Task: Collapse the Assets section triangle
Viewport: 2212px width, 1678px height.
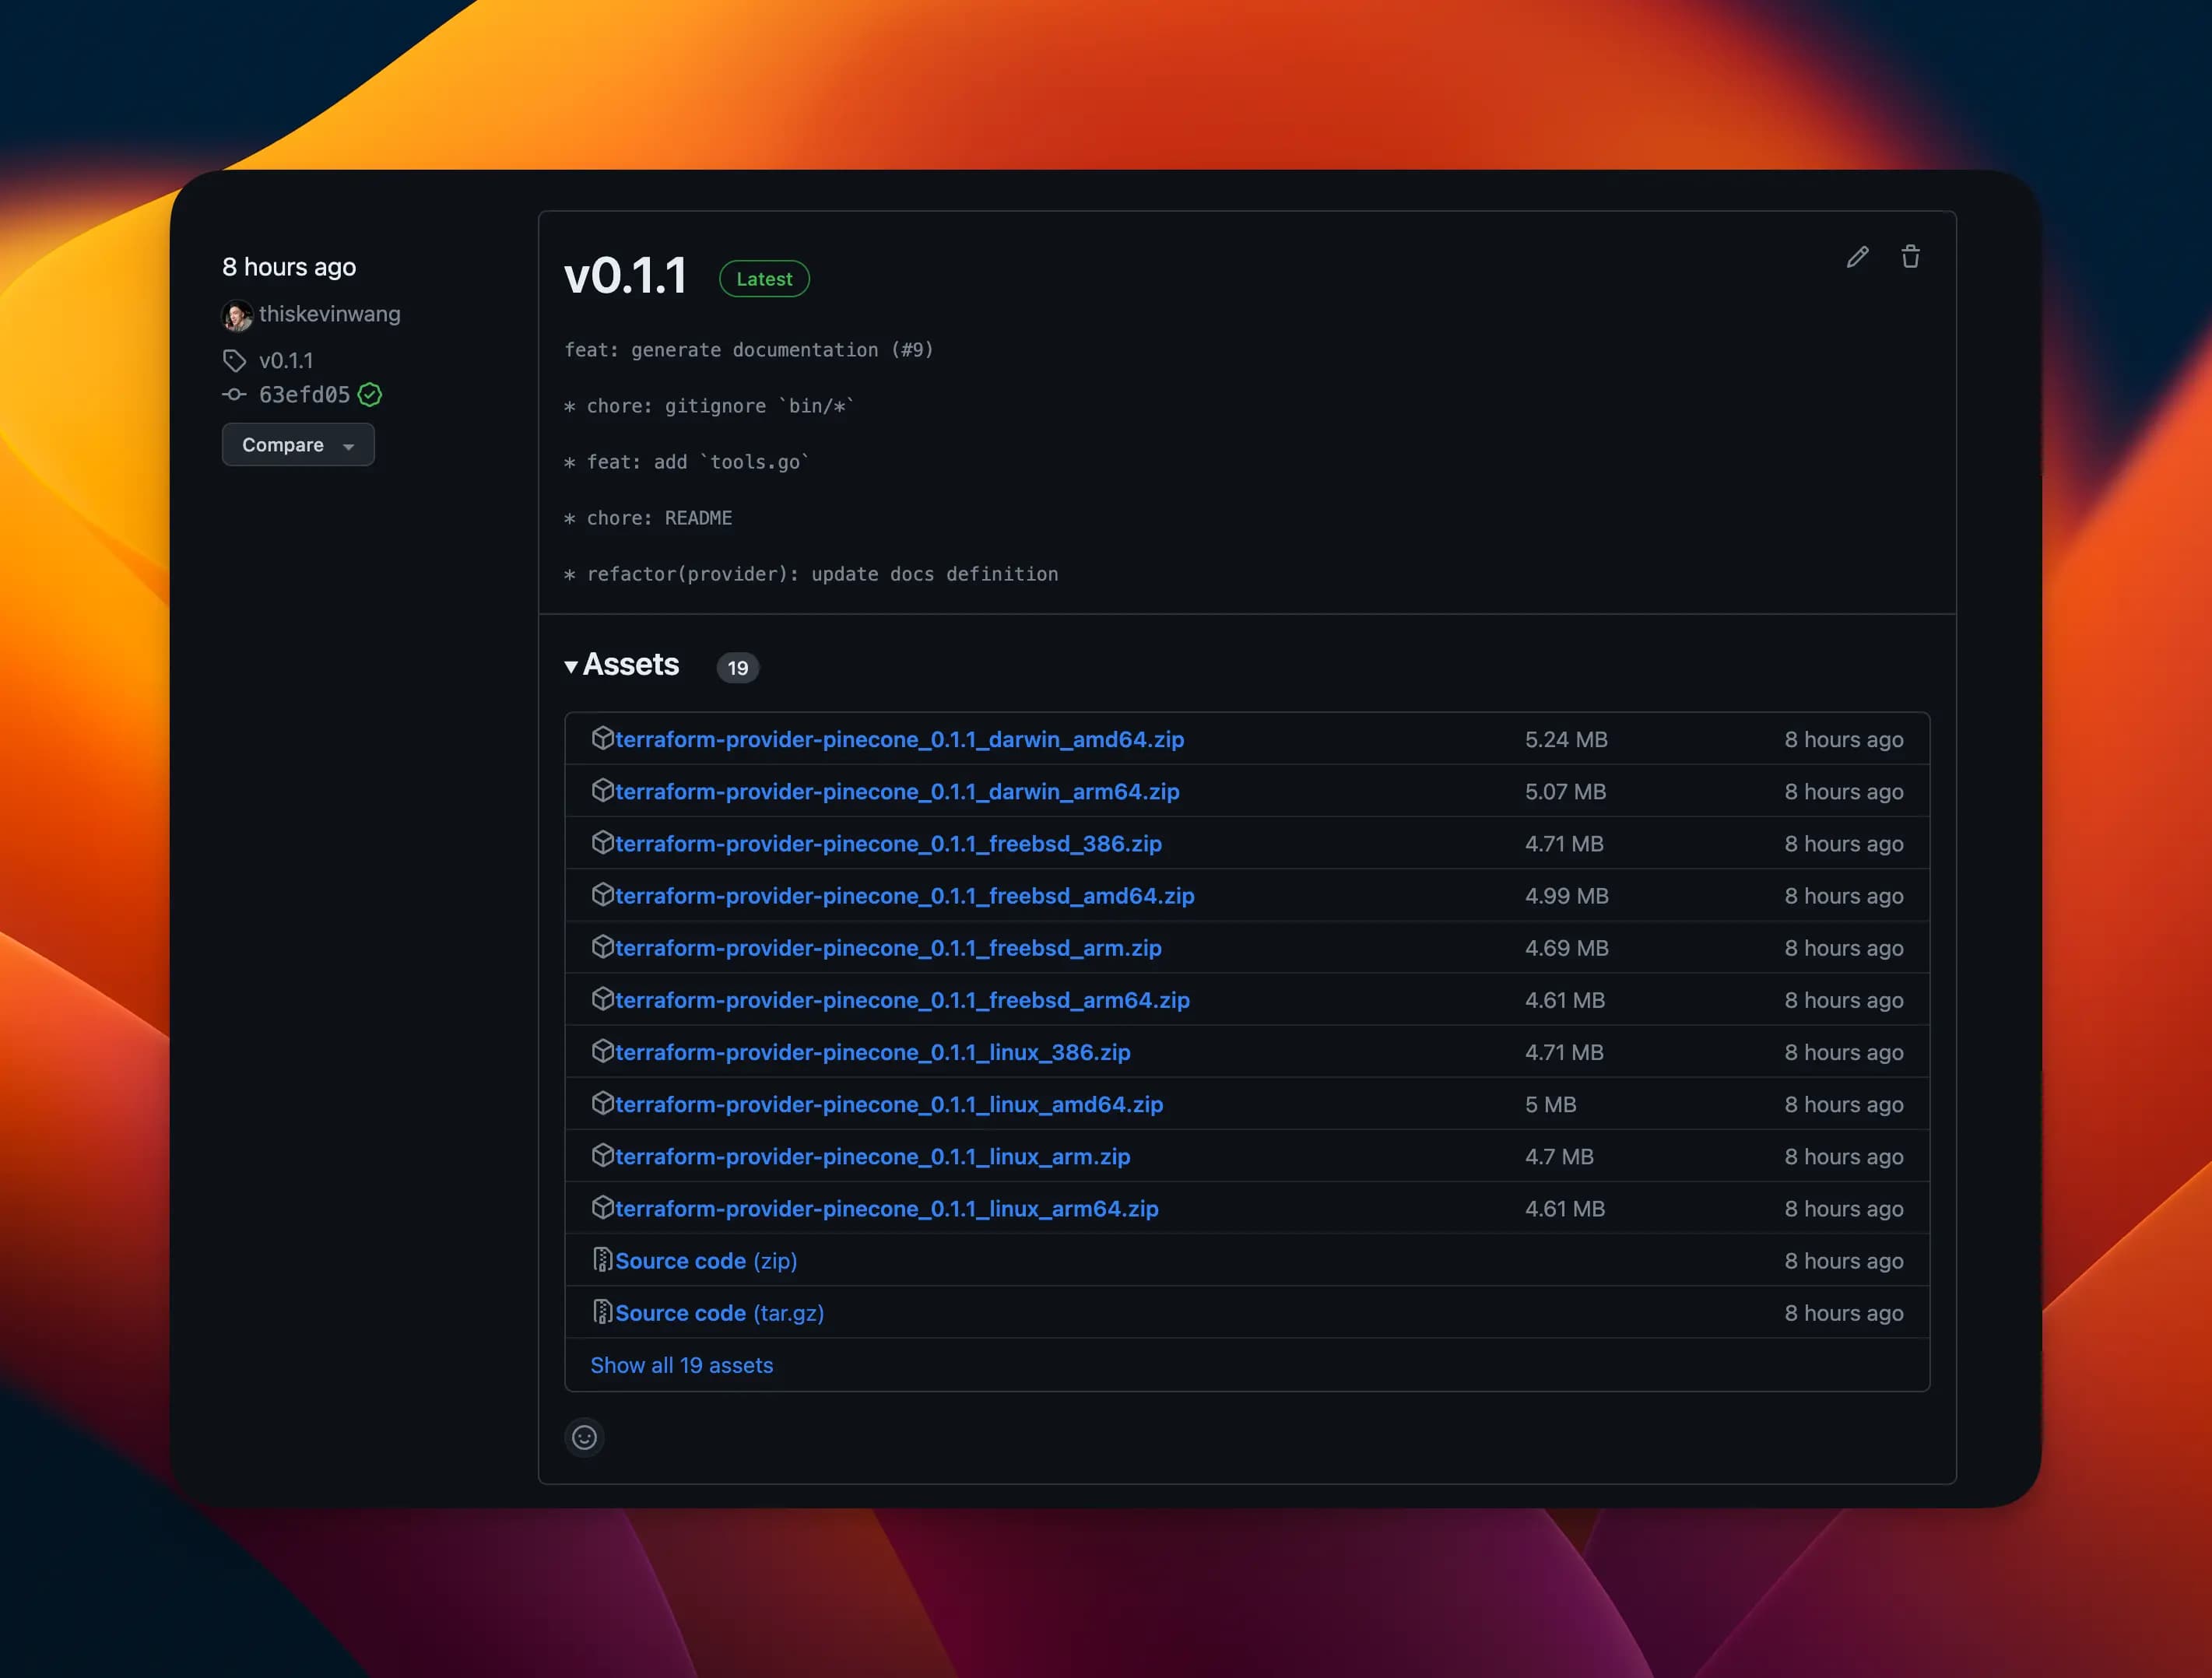Action: pos(571,666)
